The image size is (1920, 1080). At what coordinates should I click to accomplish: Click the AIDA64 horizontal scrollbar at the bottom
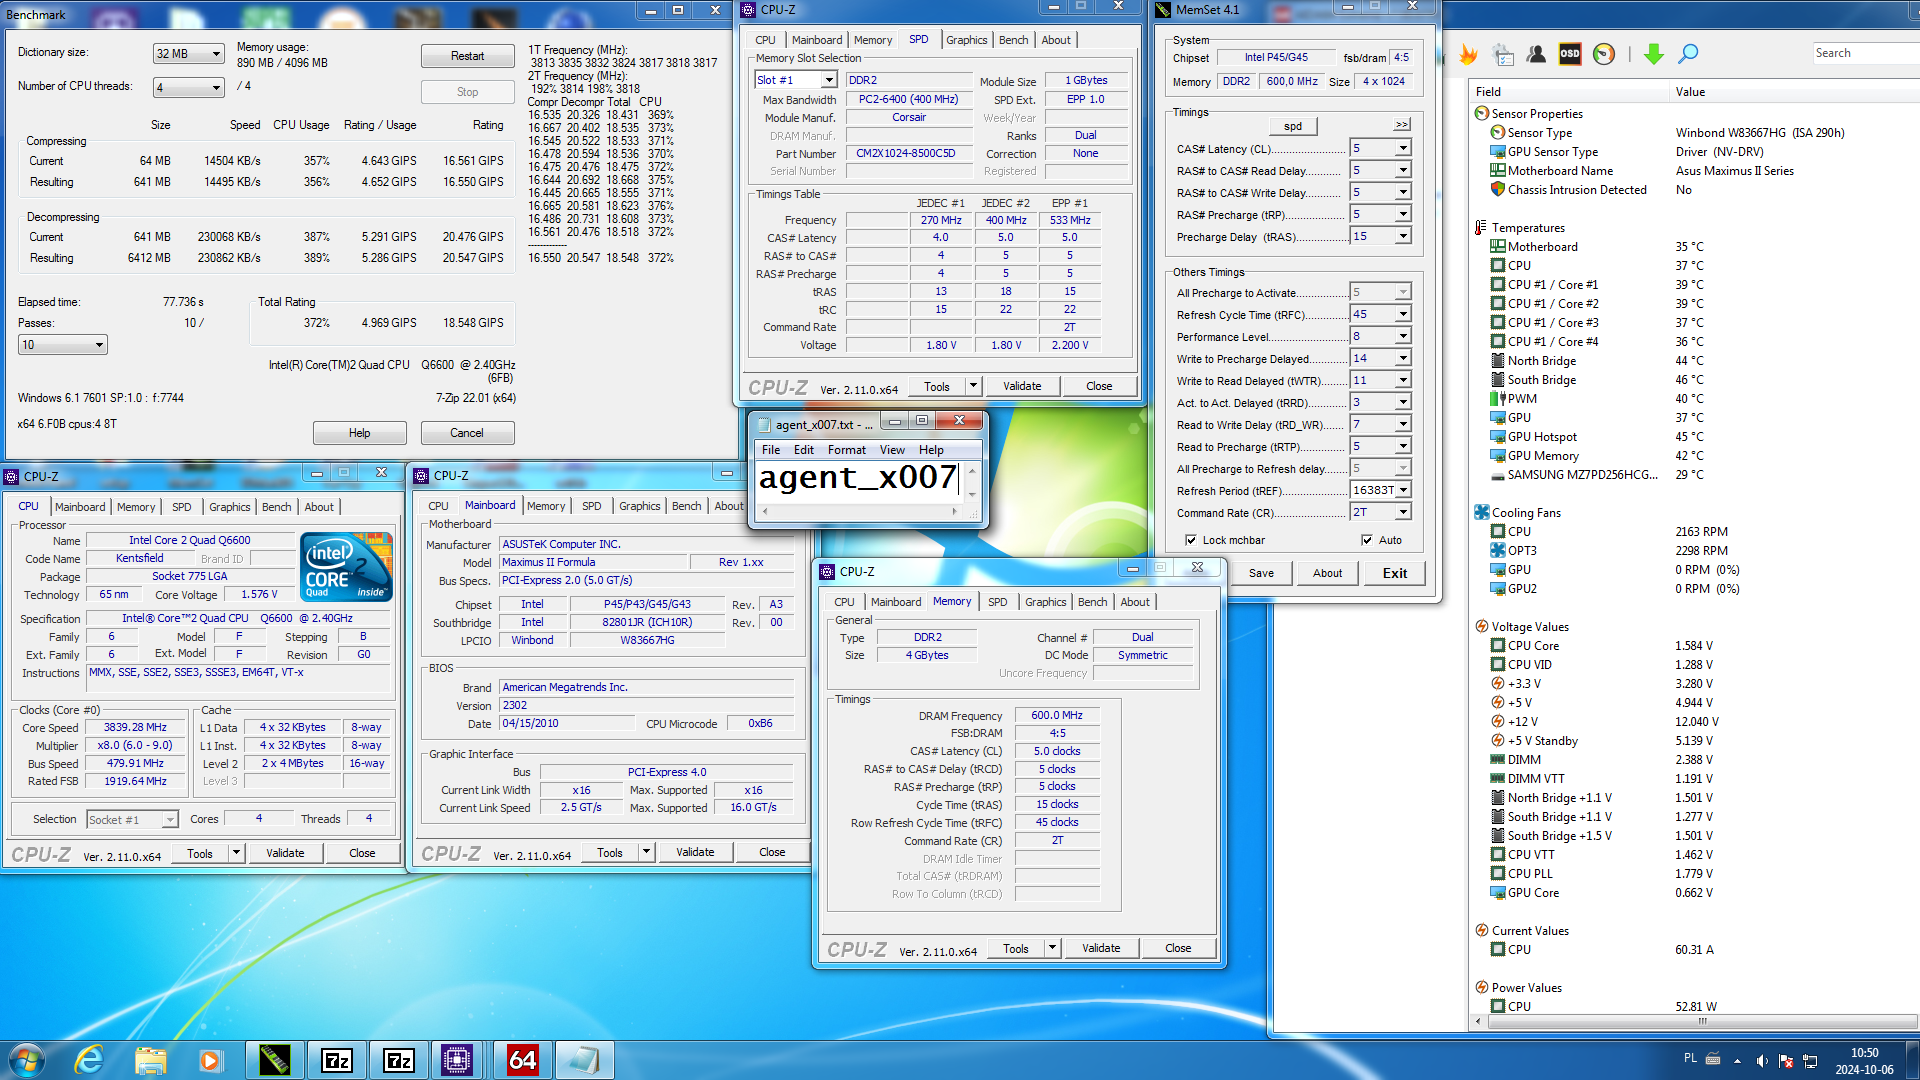click(1701, 1021)
